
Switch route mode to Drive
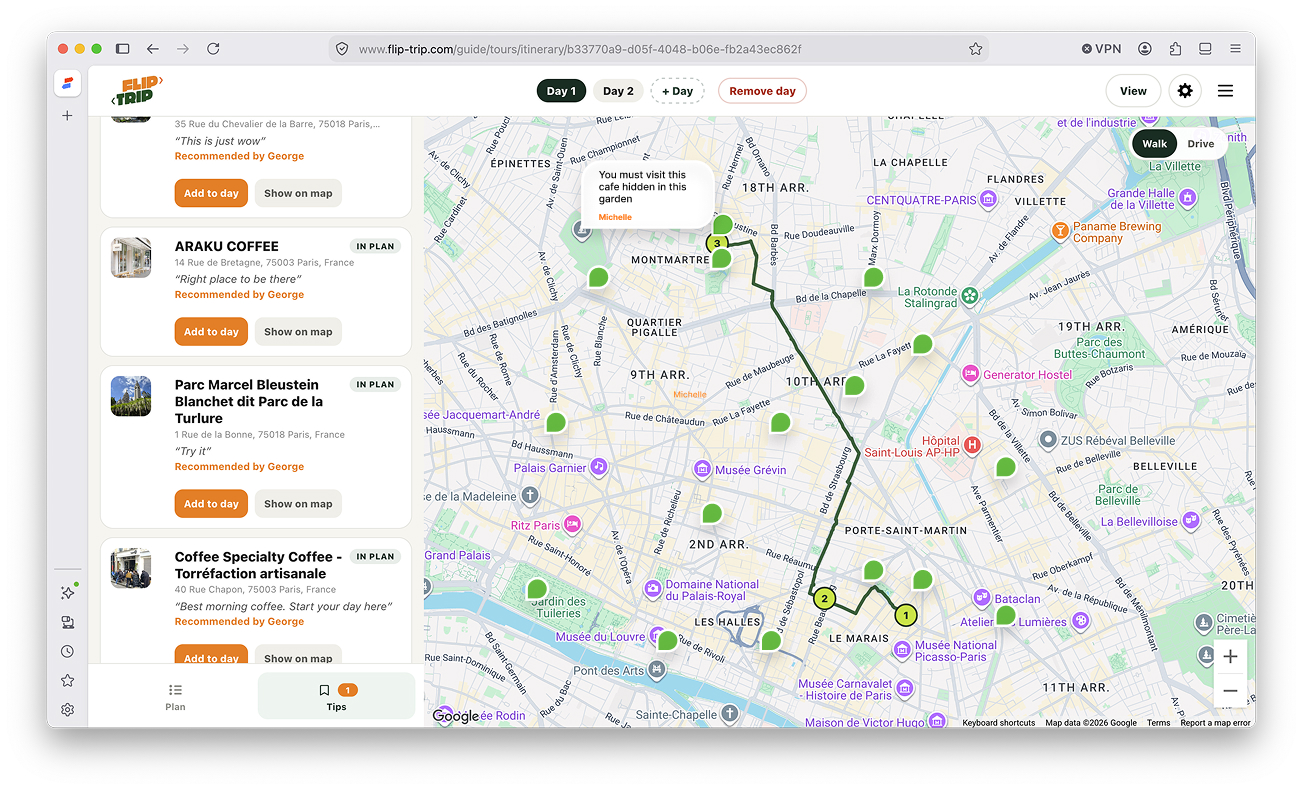(1201, 144)
